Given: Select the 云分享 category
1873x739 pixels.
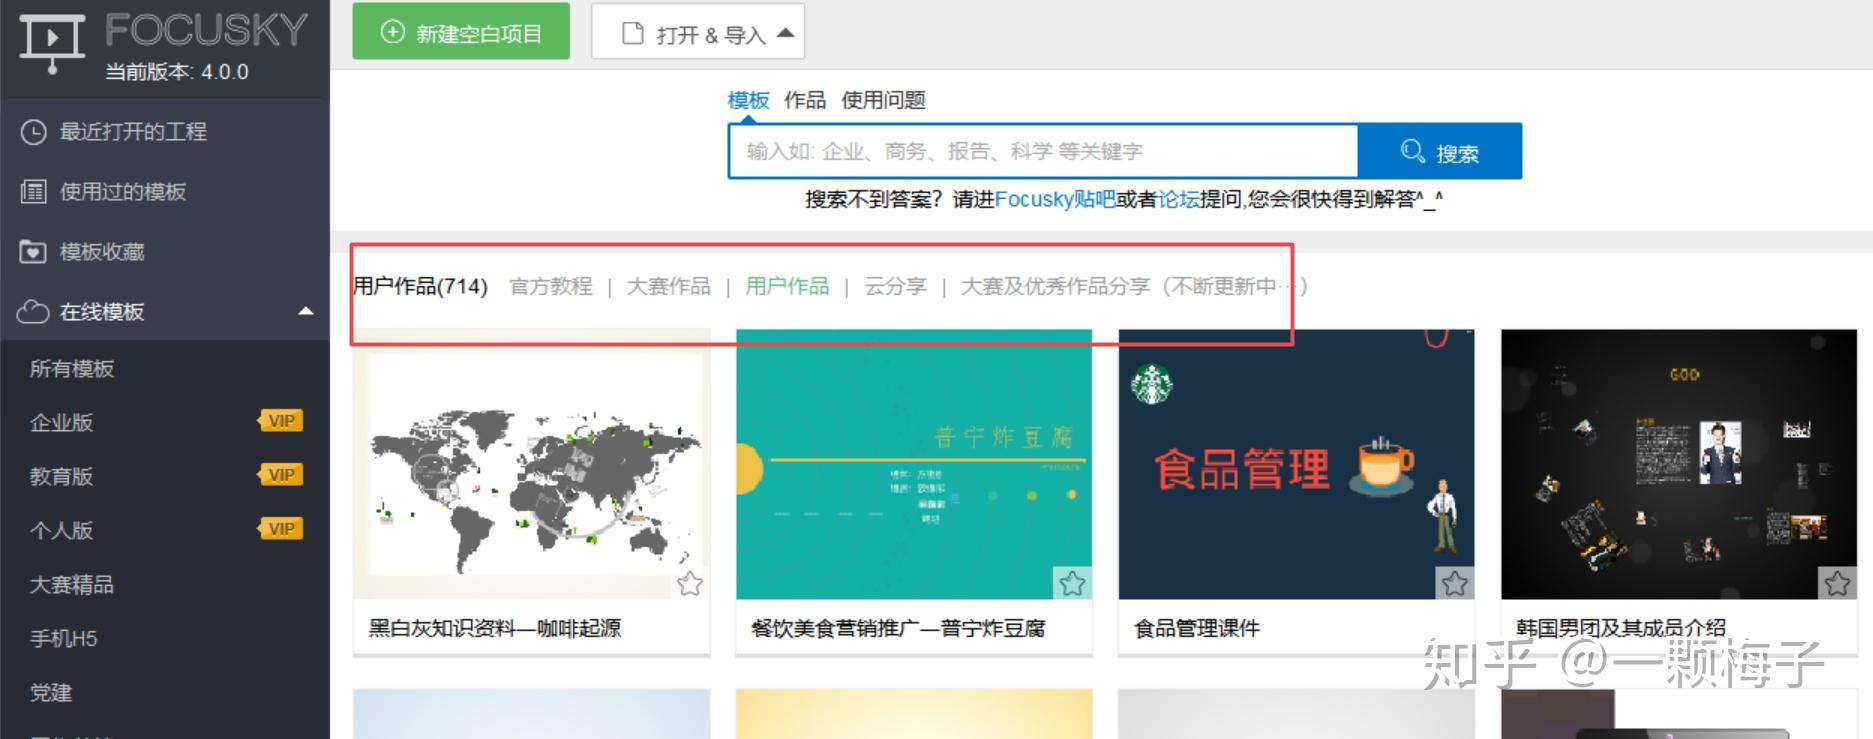Looking at the screenshot, I should 895,286.
